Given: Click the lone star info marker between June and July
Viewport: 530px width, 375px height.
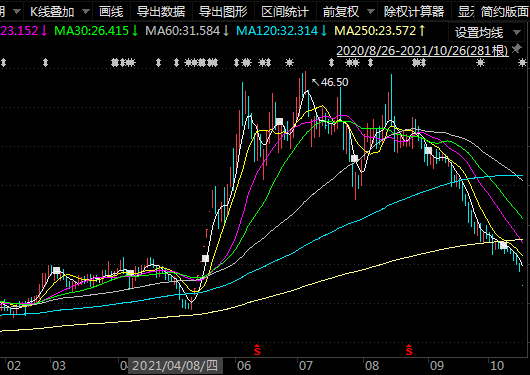Looking at the screenshot, I should pos(289,63).
